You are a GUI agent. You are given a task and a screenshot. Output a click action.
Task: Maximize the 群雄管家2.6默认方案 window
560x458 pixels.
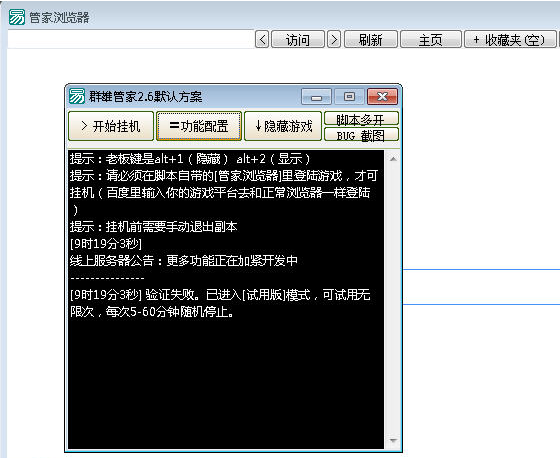click(349, 96)
